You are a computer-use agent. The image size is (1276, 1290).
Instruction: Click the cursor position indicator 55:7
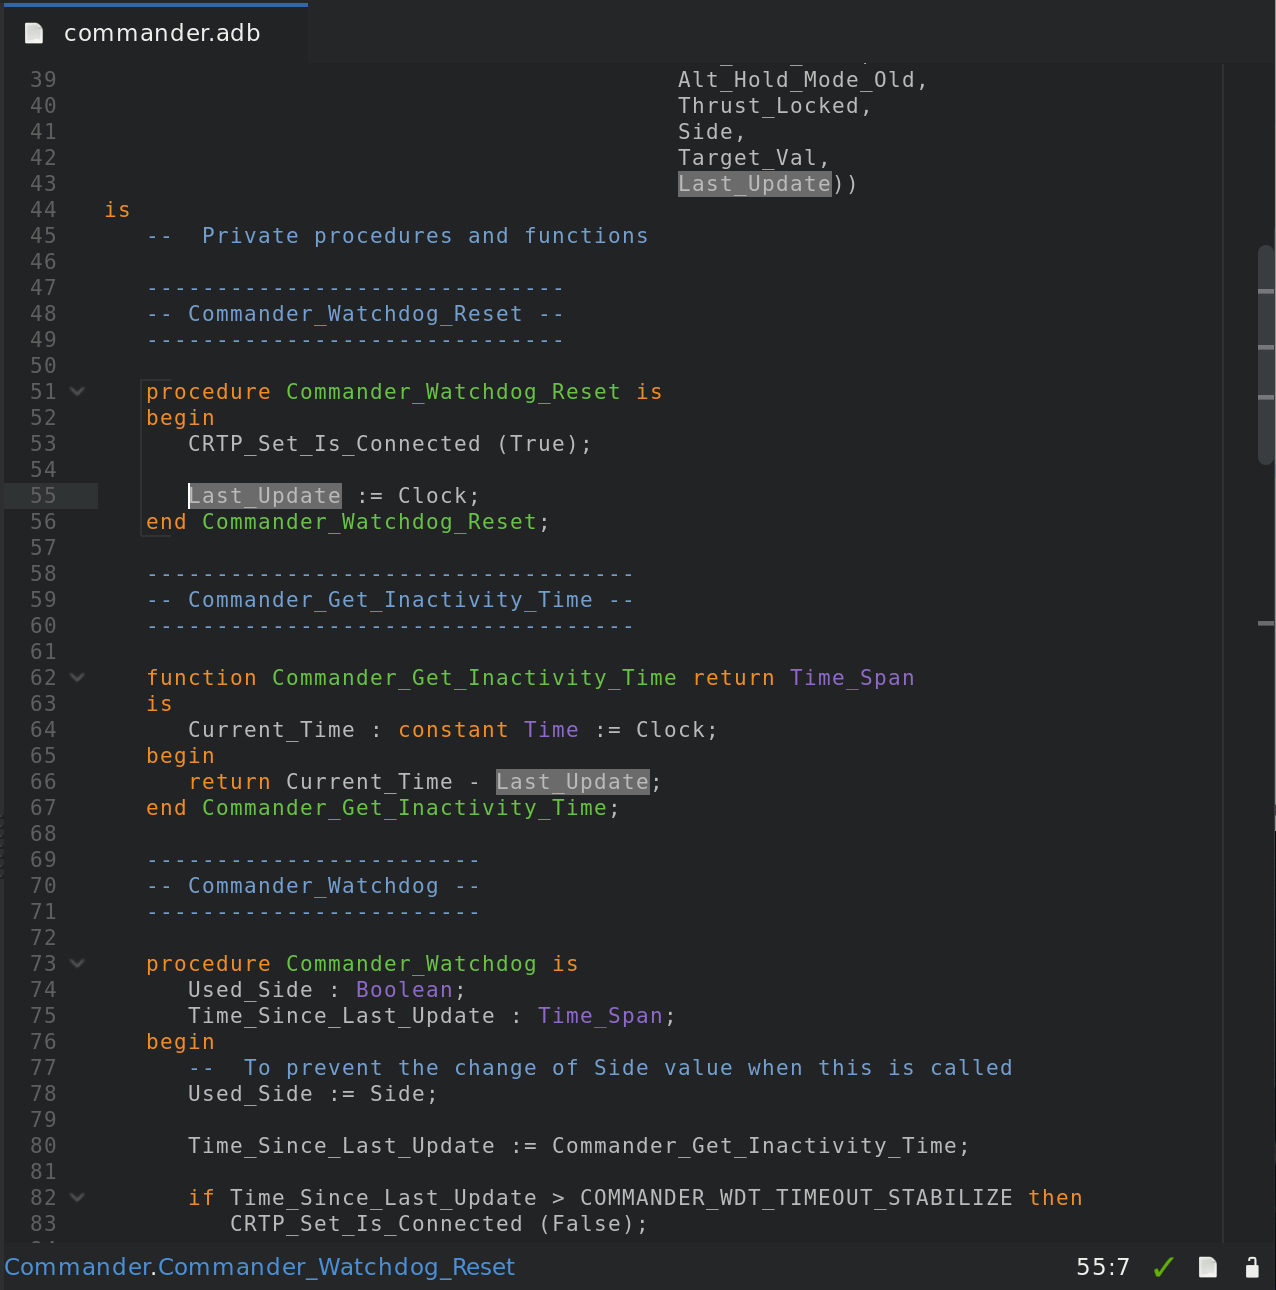click(x=1103, y=1268)
